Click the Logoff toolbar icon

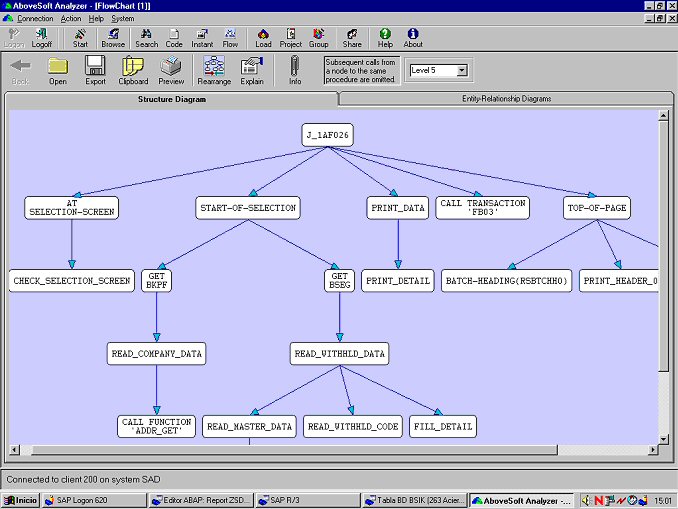click(x=41, y=38)
